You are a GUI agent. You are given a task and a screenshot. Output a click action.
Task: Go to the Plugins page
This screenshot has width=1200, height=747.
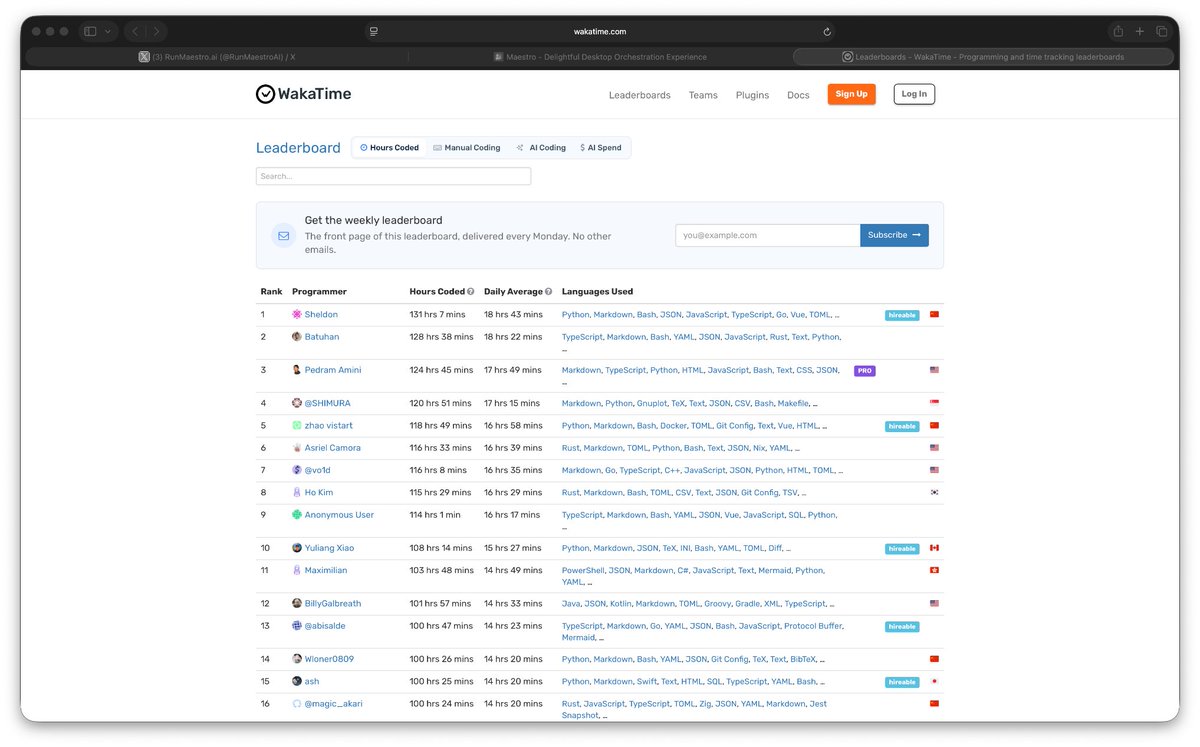pyautogui.click(x=752, y=95)
